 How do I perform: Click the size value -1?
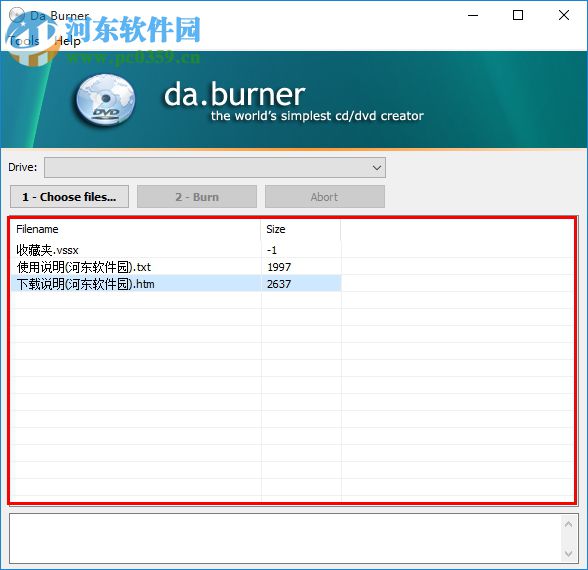272,250
